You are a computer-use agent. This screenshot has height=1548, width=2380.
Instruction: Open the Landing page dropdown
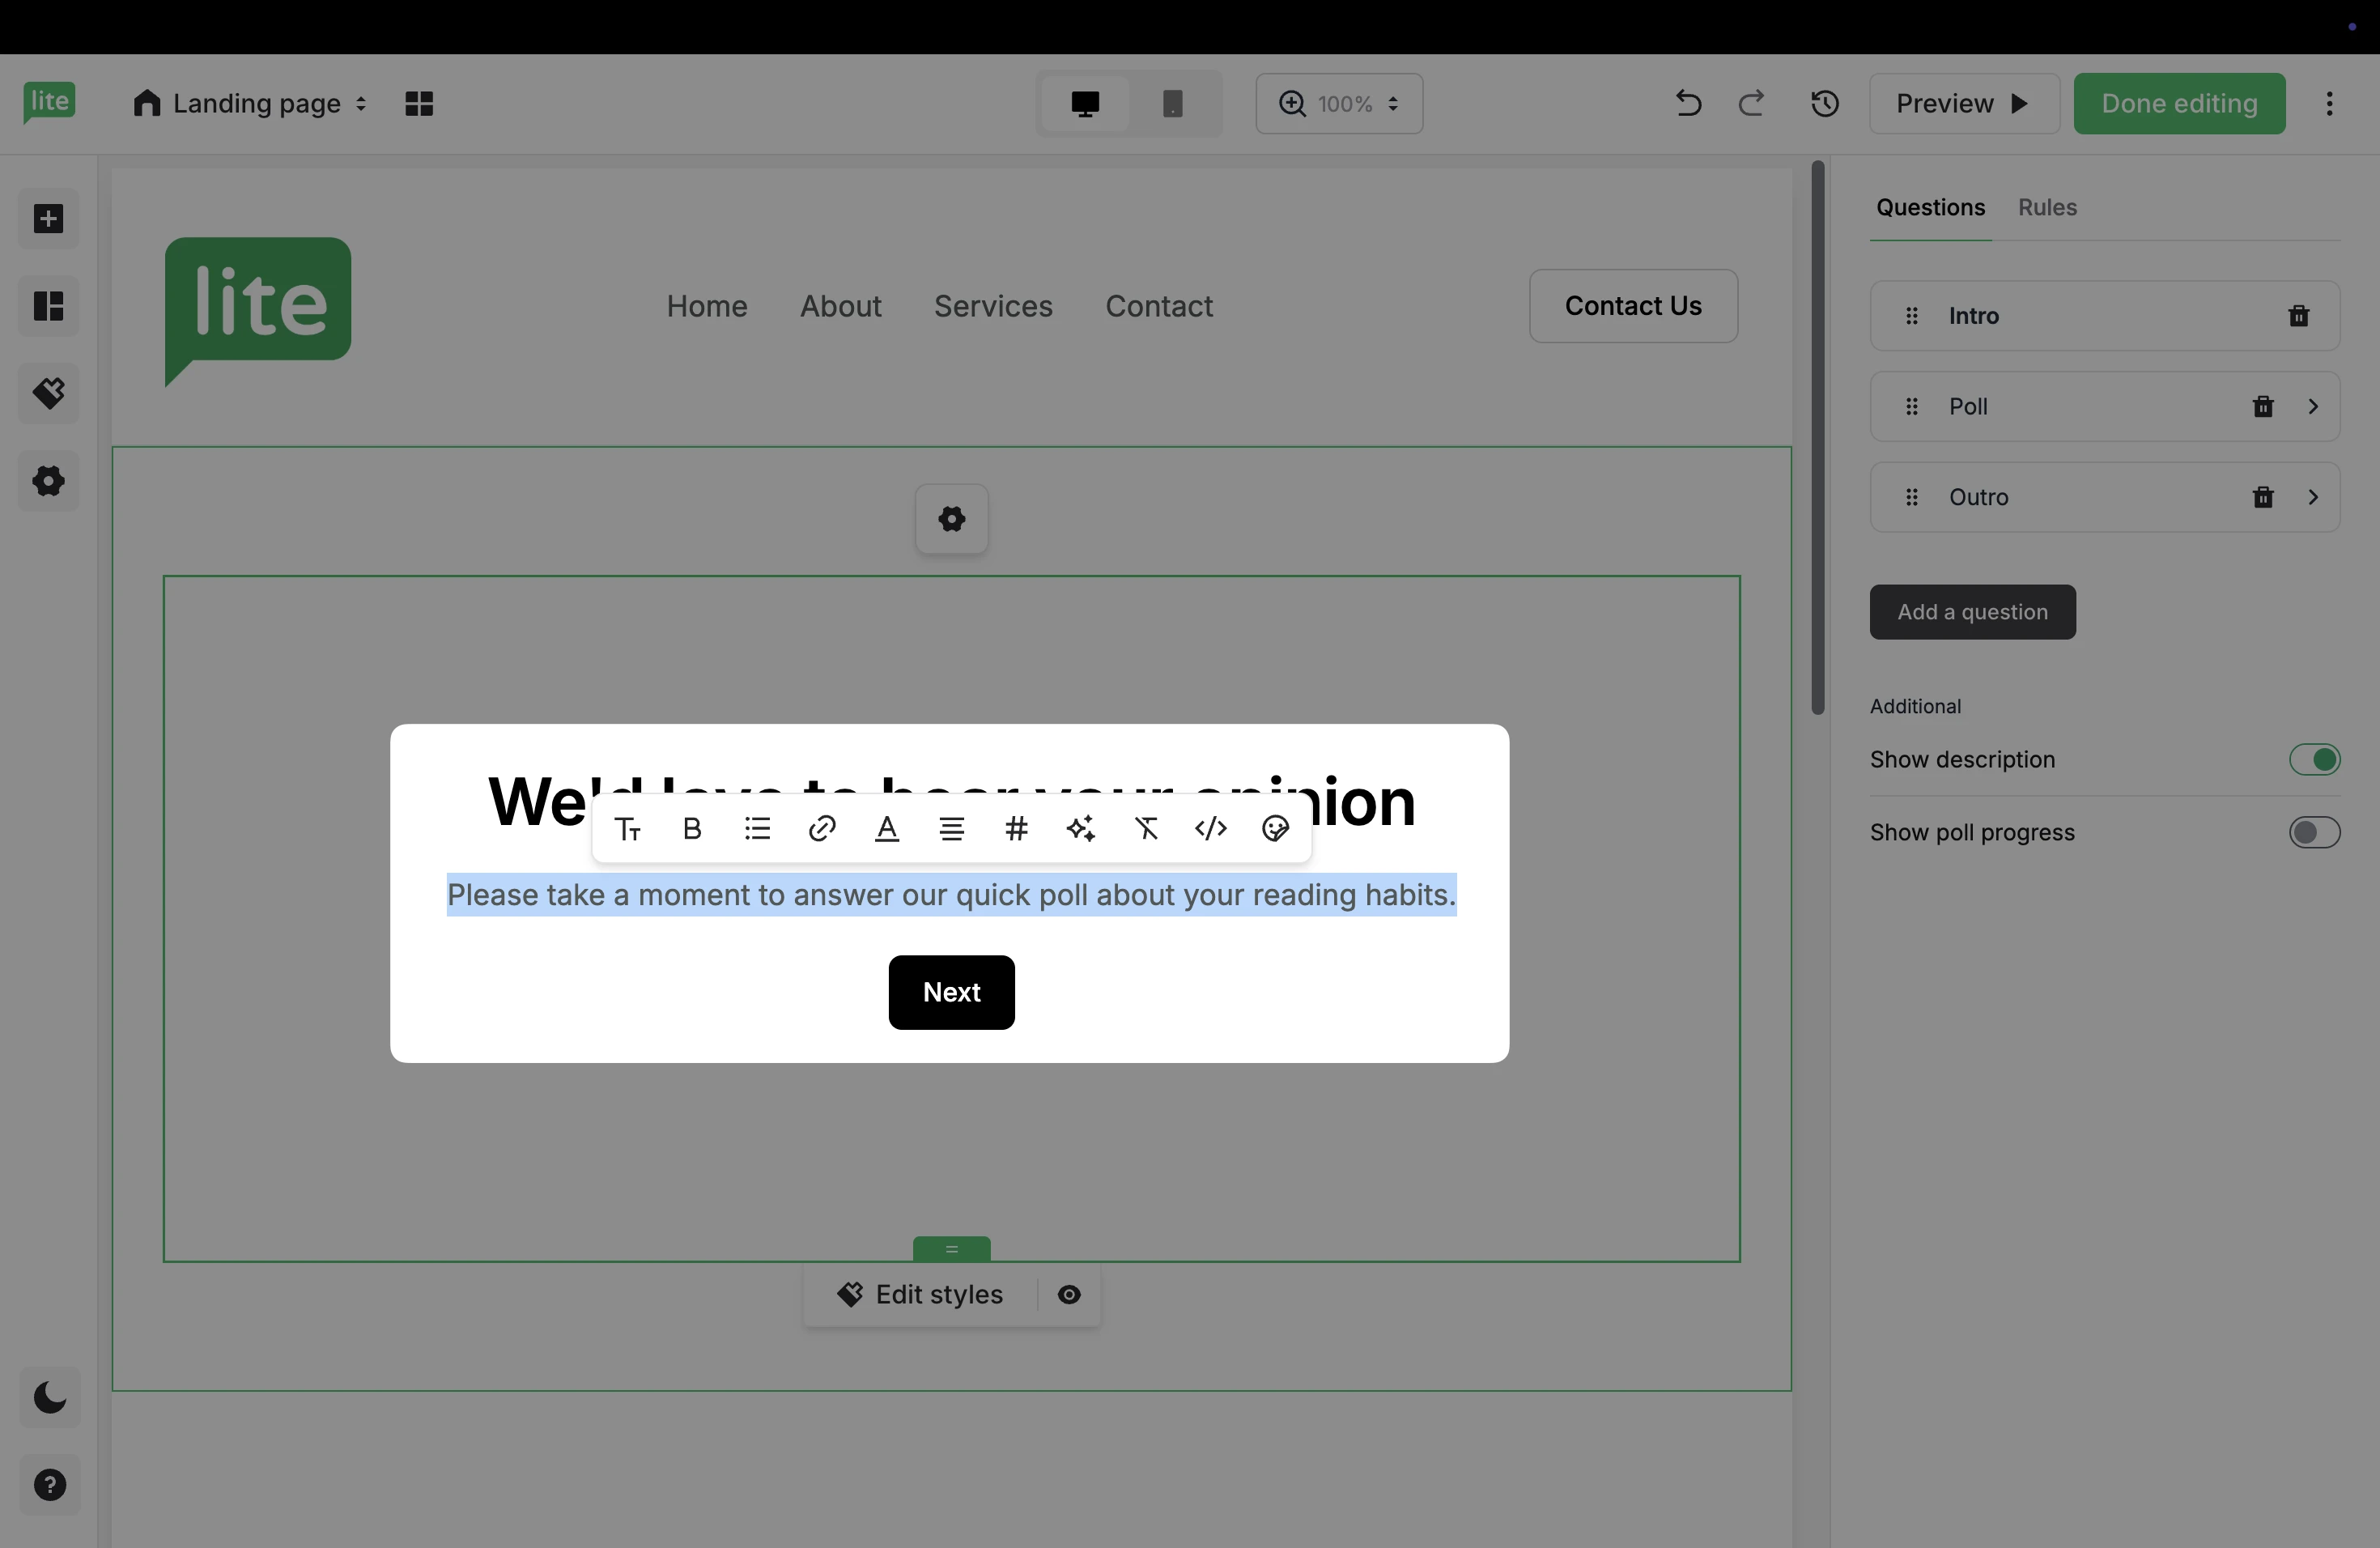point(250,103)
